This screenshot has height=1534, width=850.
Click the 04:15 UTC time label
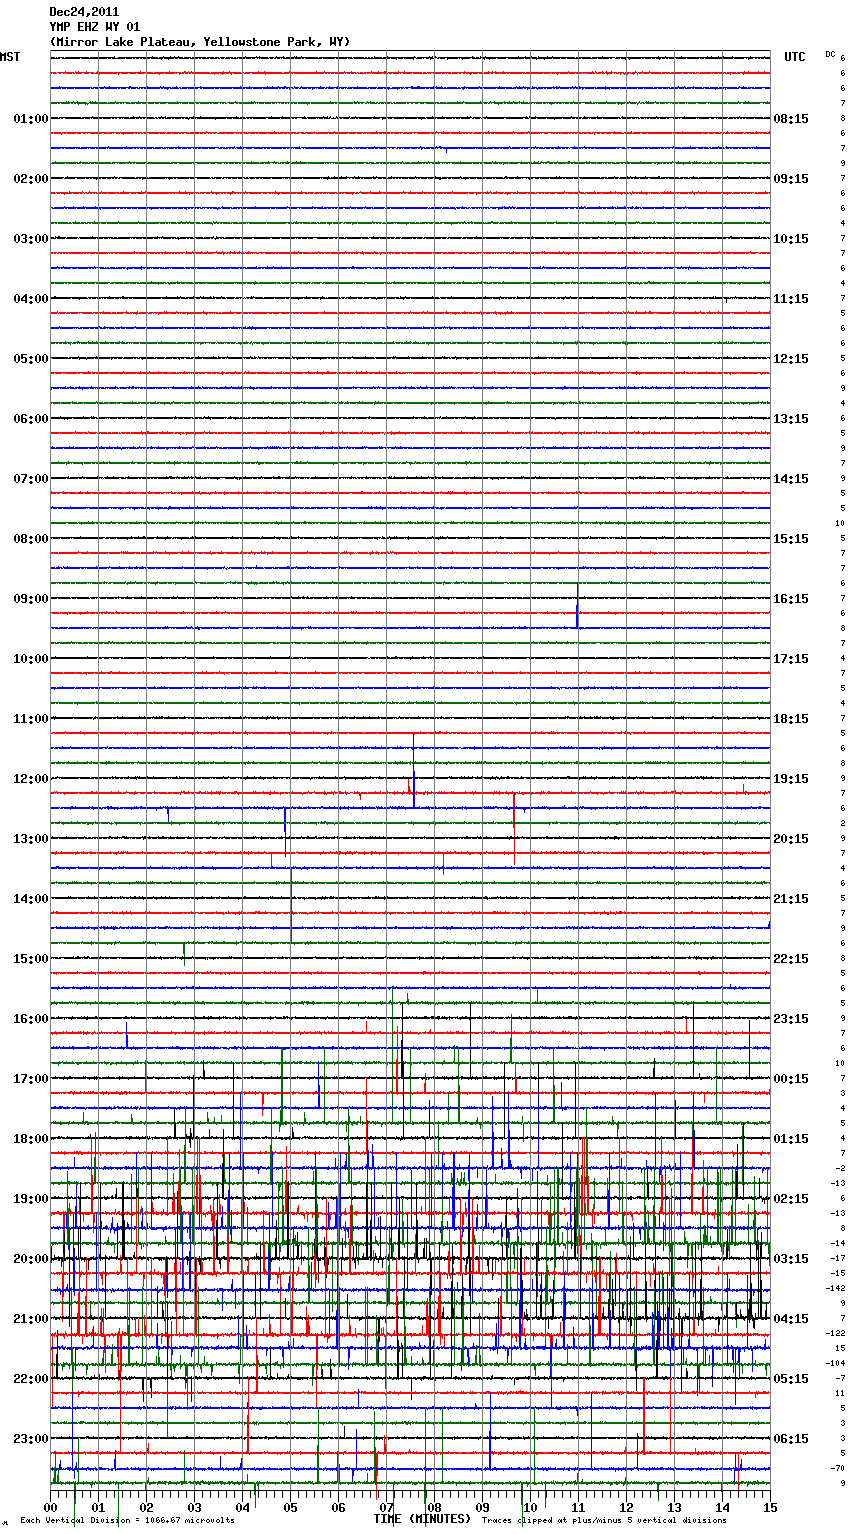point(791,1319)
